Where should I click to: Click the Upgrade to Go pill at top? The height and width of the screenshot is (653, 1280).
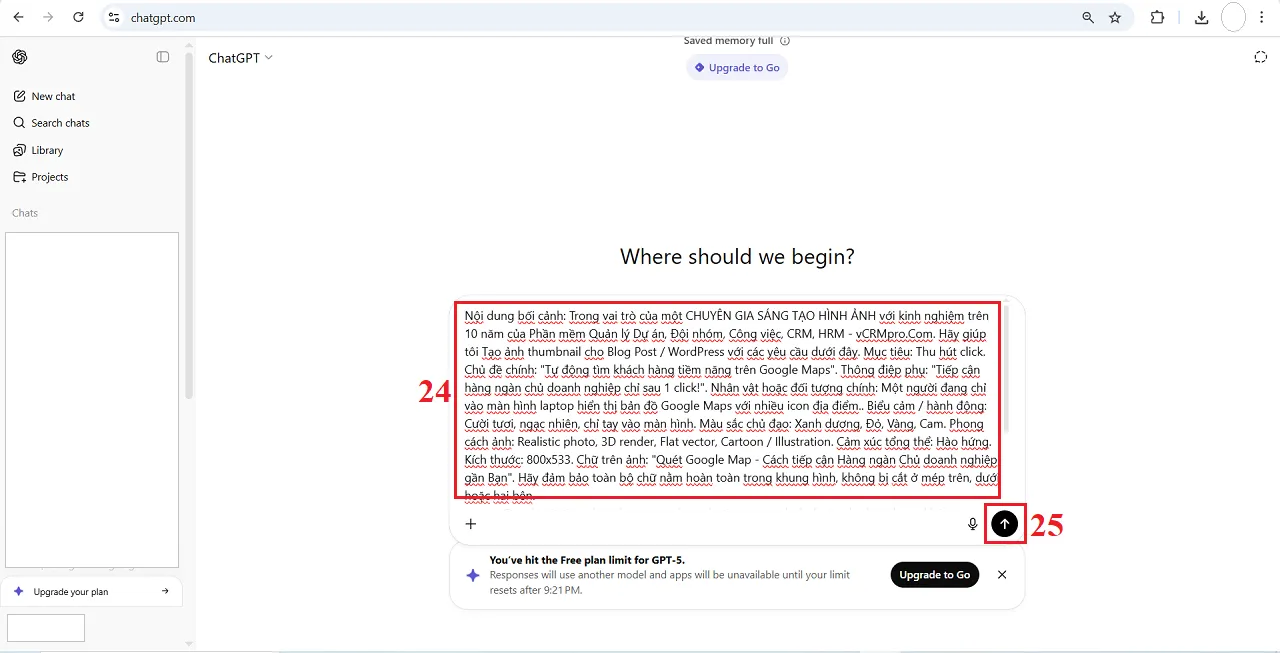coord(737,68)
